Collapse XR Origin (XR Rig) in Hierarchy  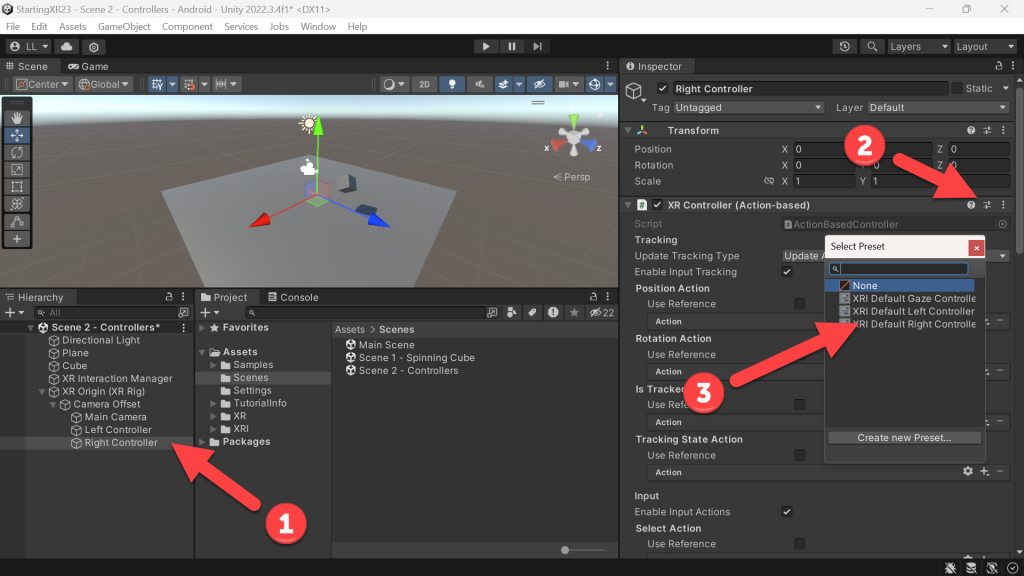point(42,392)
